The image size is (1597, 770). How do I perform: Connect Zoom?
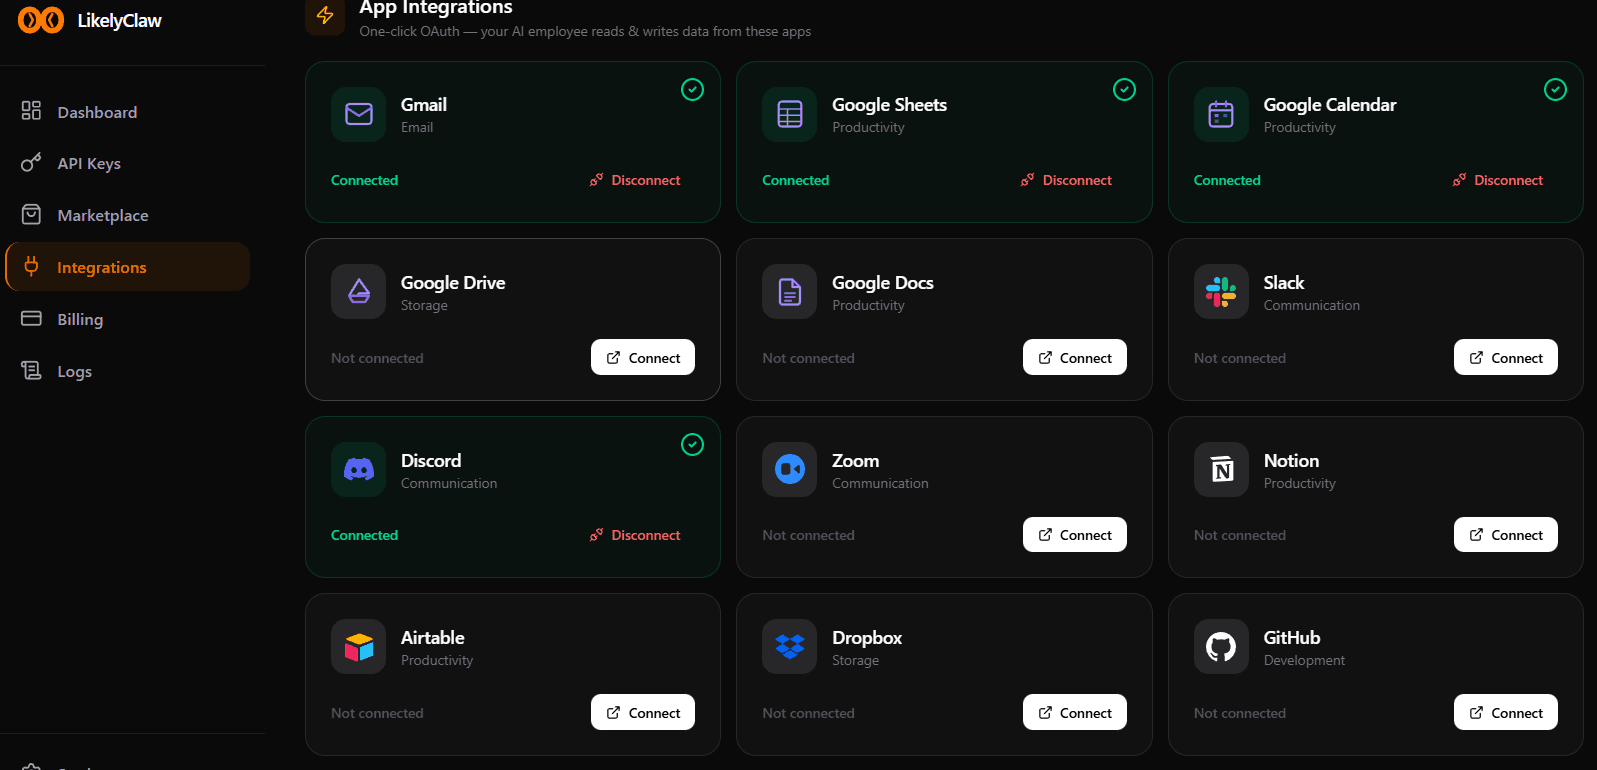[x=1074, y=535]
